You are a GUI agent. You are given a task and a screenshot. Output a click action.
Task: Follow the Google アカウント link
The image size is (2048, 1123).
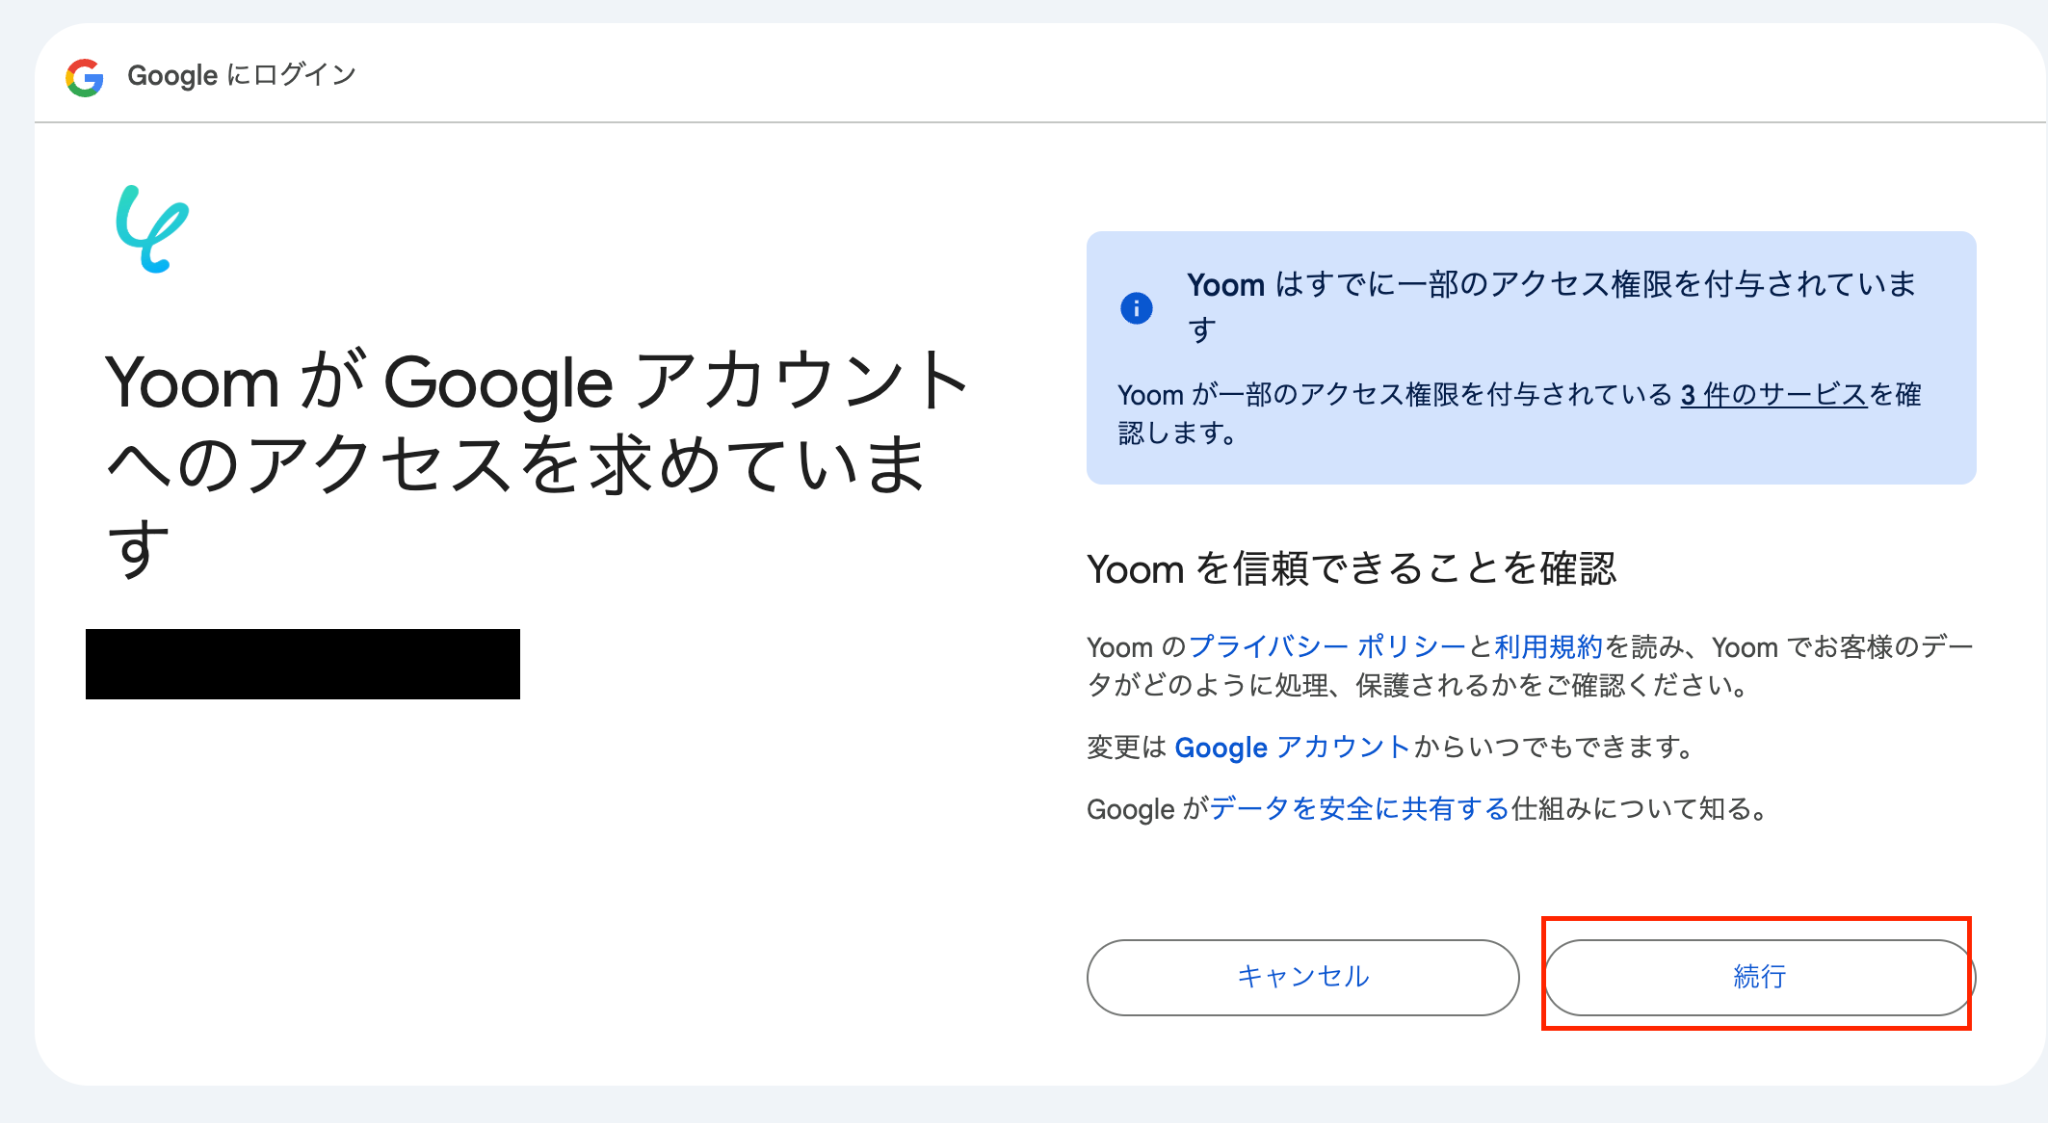click(x=1291, y=747)
